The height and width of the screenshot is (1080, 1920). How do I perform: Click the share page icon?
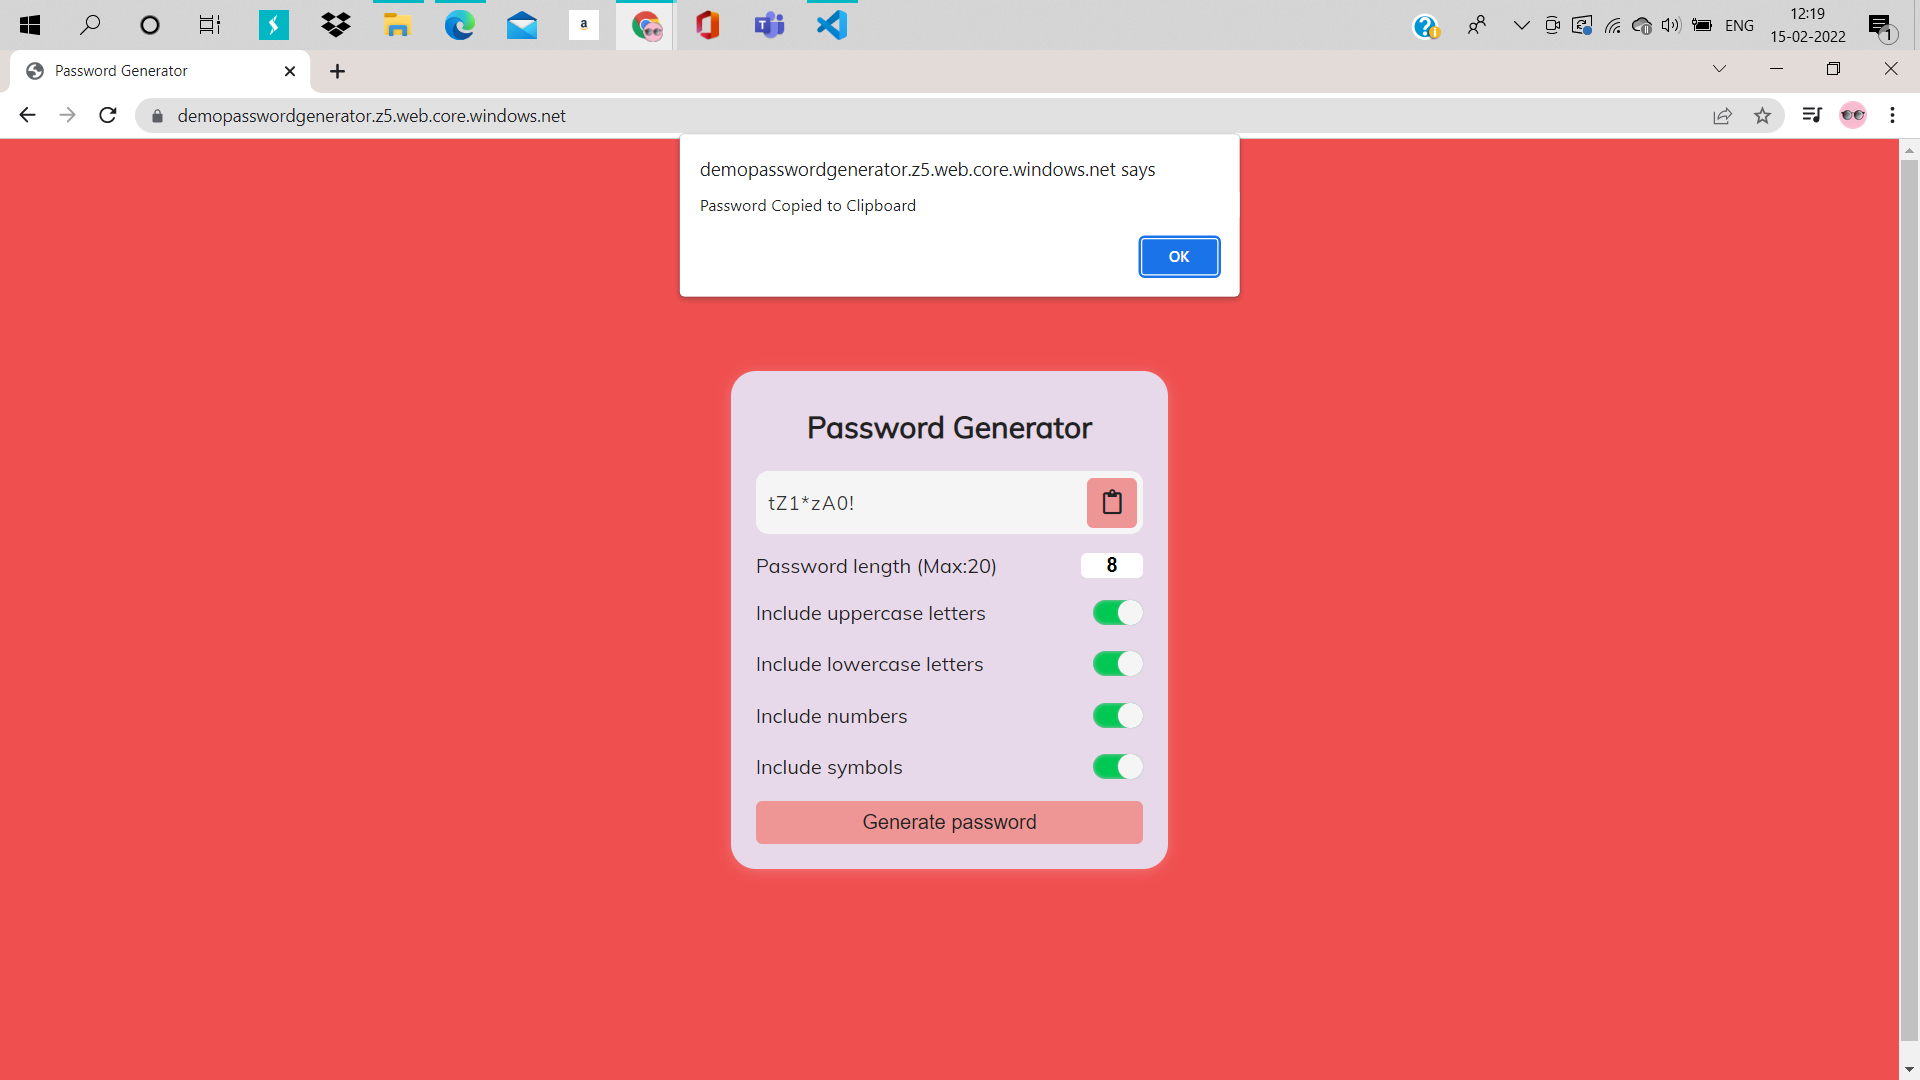[1722, 116]
